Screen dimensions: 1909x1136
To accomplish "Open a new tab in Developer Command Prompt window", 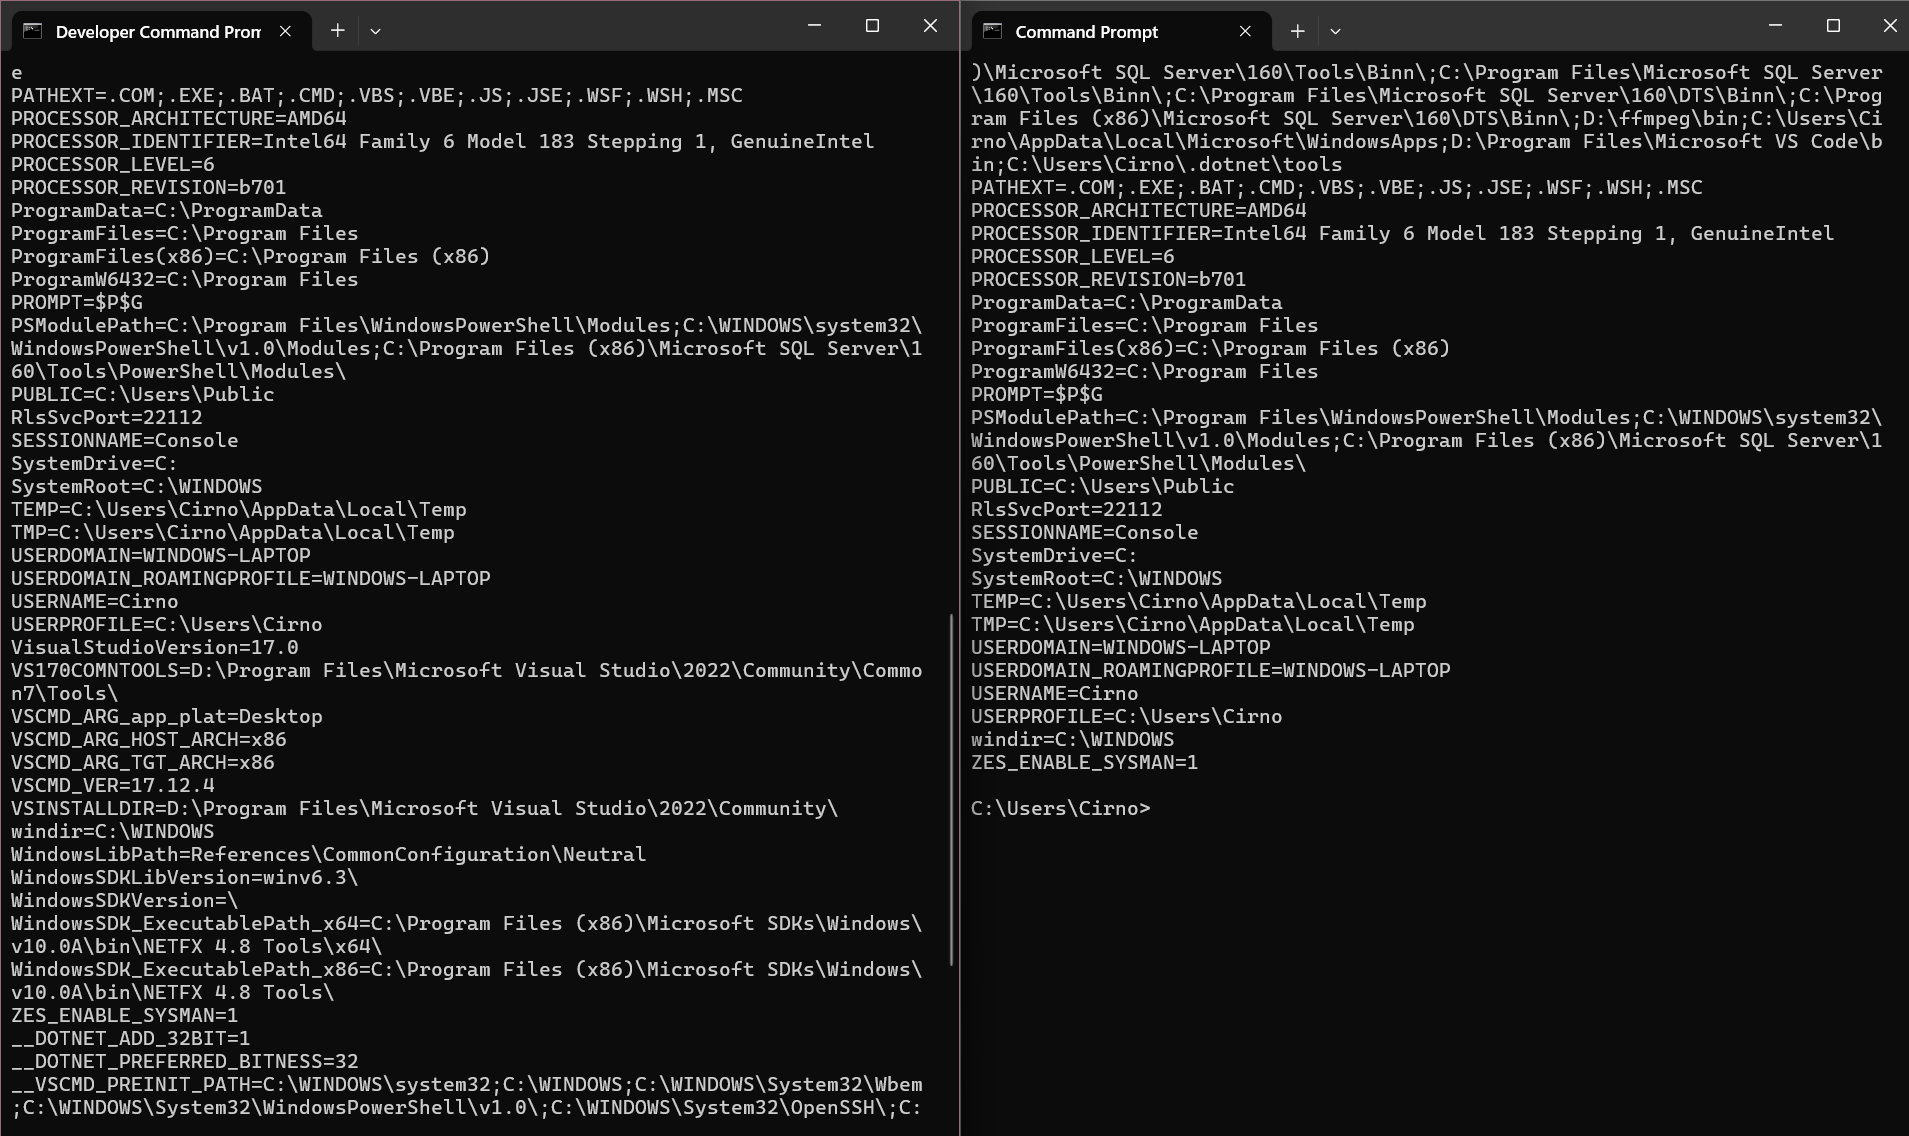I will [338, 31].
